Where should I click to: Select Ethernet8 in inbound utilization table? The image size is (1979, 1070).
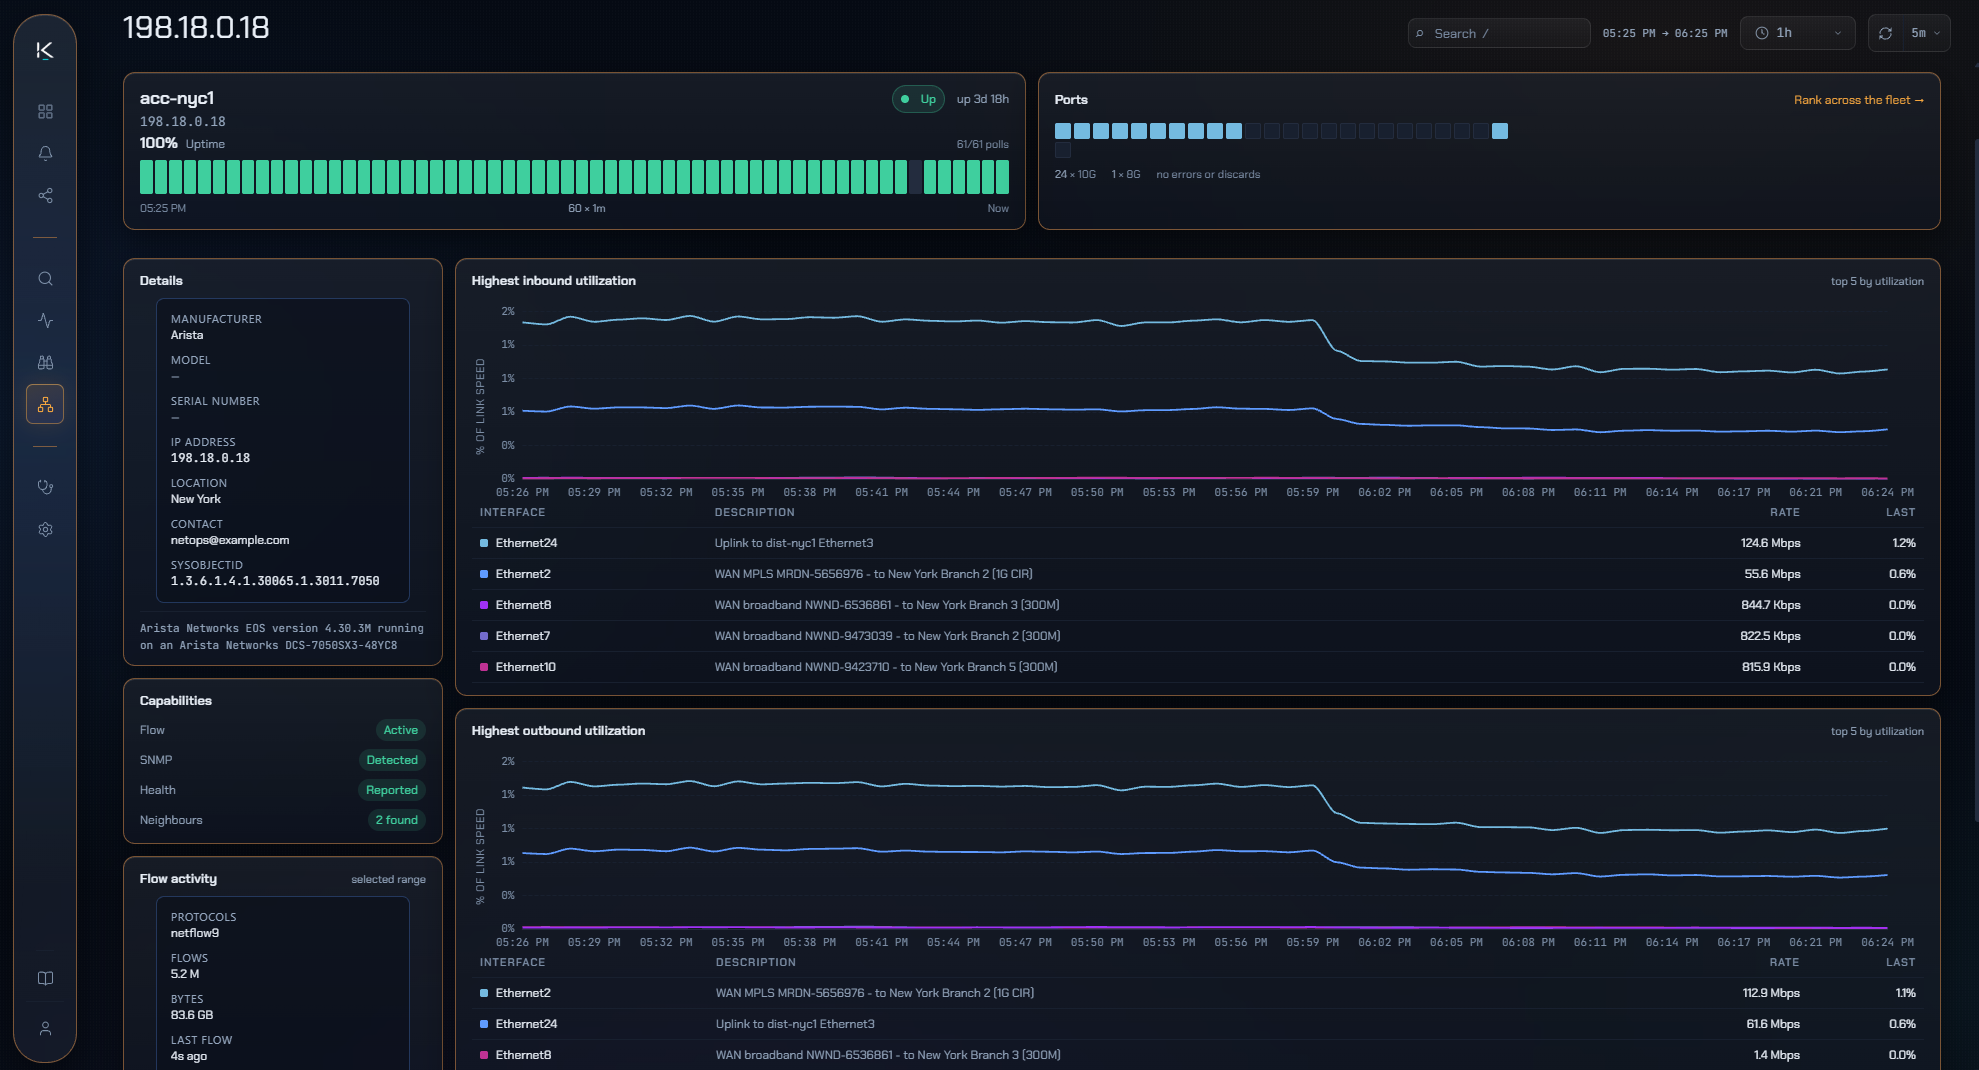[1197, 605]
